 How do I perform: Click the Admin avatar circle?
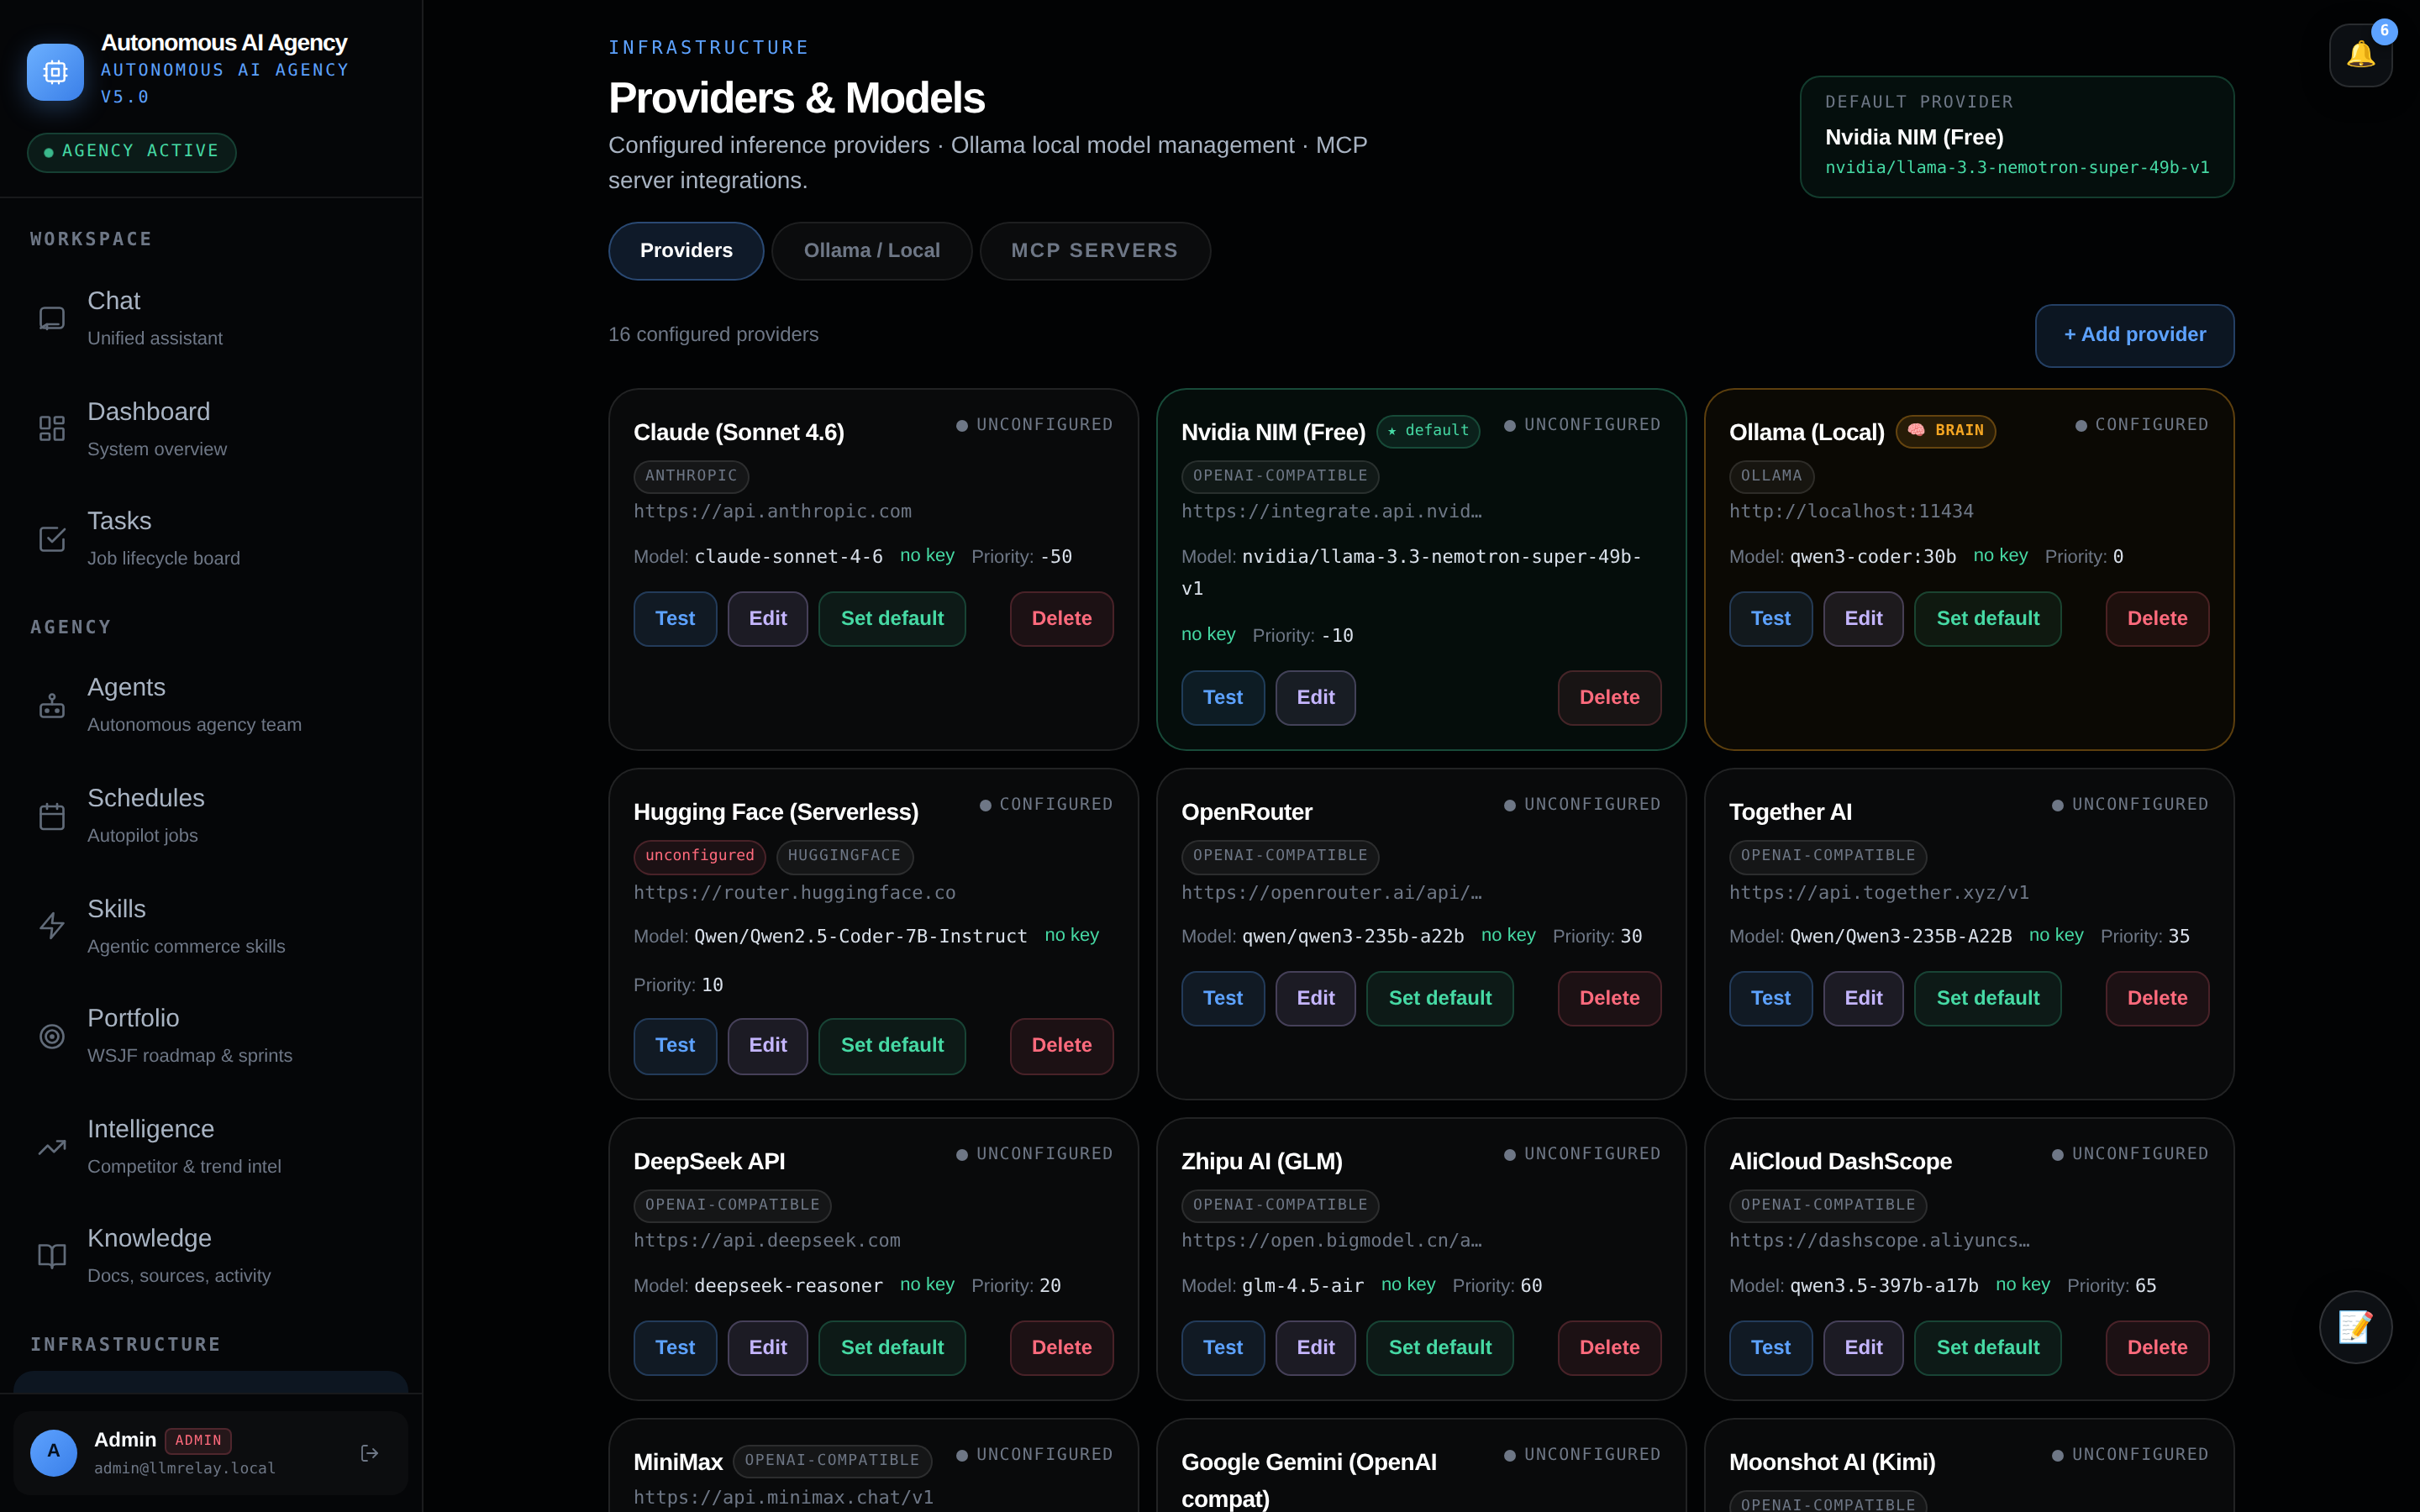pos(54,1453)
